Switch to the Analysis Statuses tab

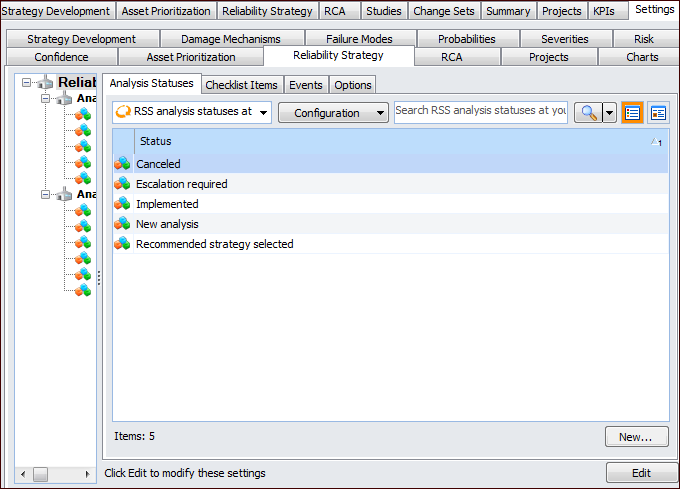coord(151,83)
